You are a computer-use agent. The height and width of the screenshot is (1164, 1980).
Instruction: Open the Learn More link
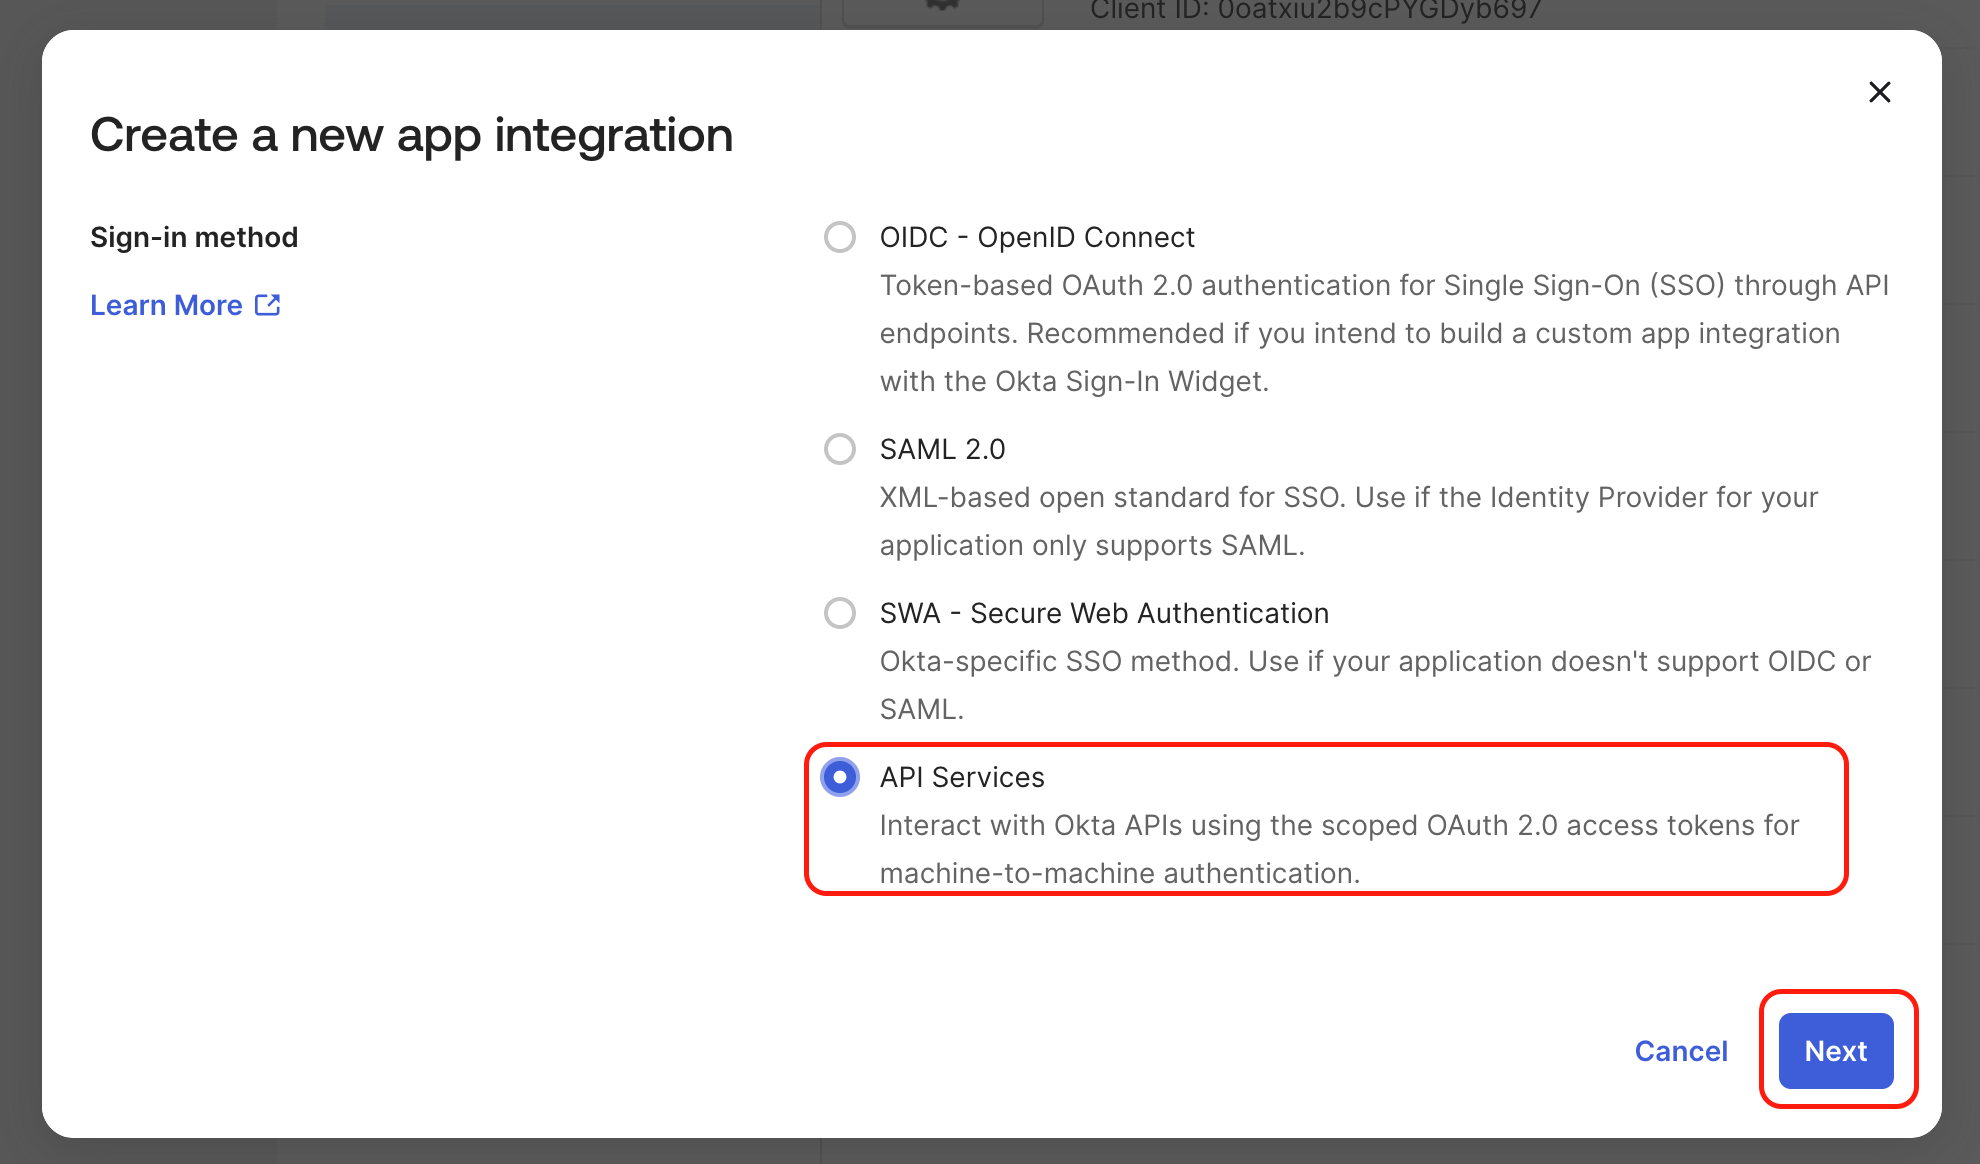166,305
